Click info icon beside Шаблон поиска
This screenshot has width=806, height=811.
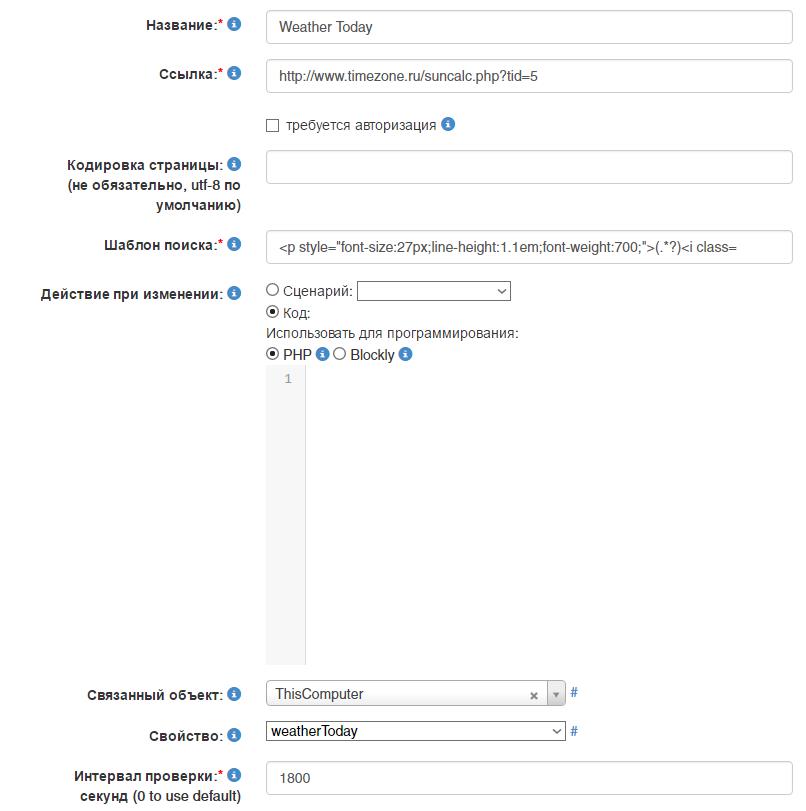point(234,243)
